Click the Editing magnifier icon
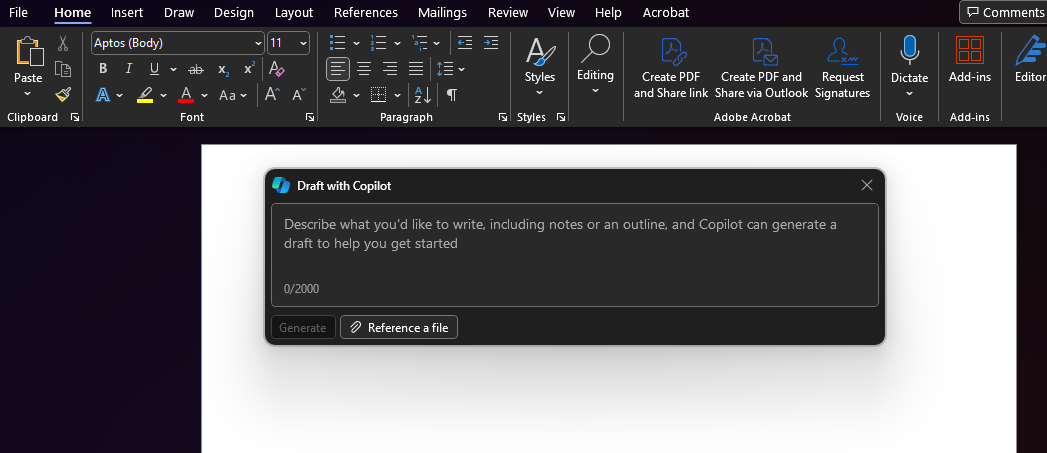 coord(595,49)
